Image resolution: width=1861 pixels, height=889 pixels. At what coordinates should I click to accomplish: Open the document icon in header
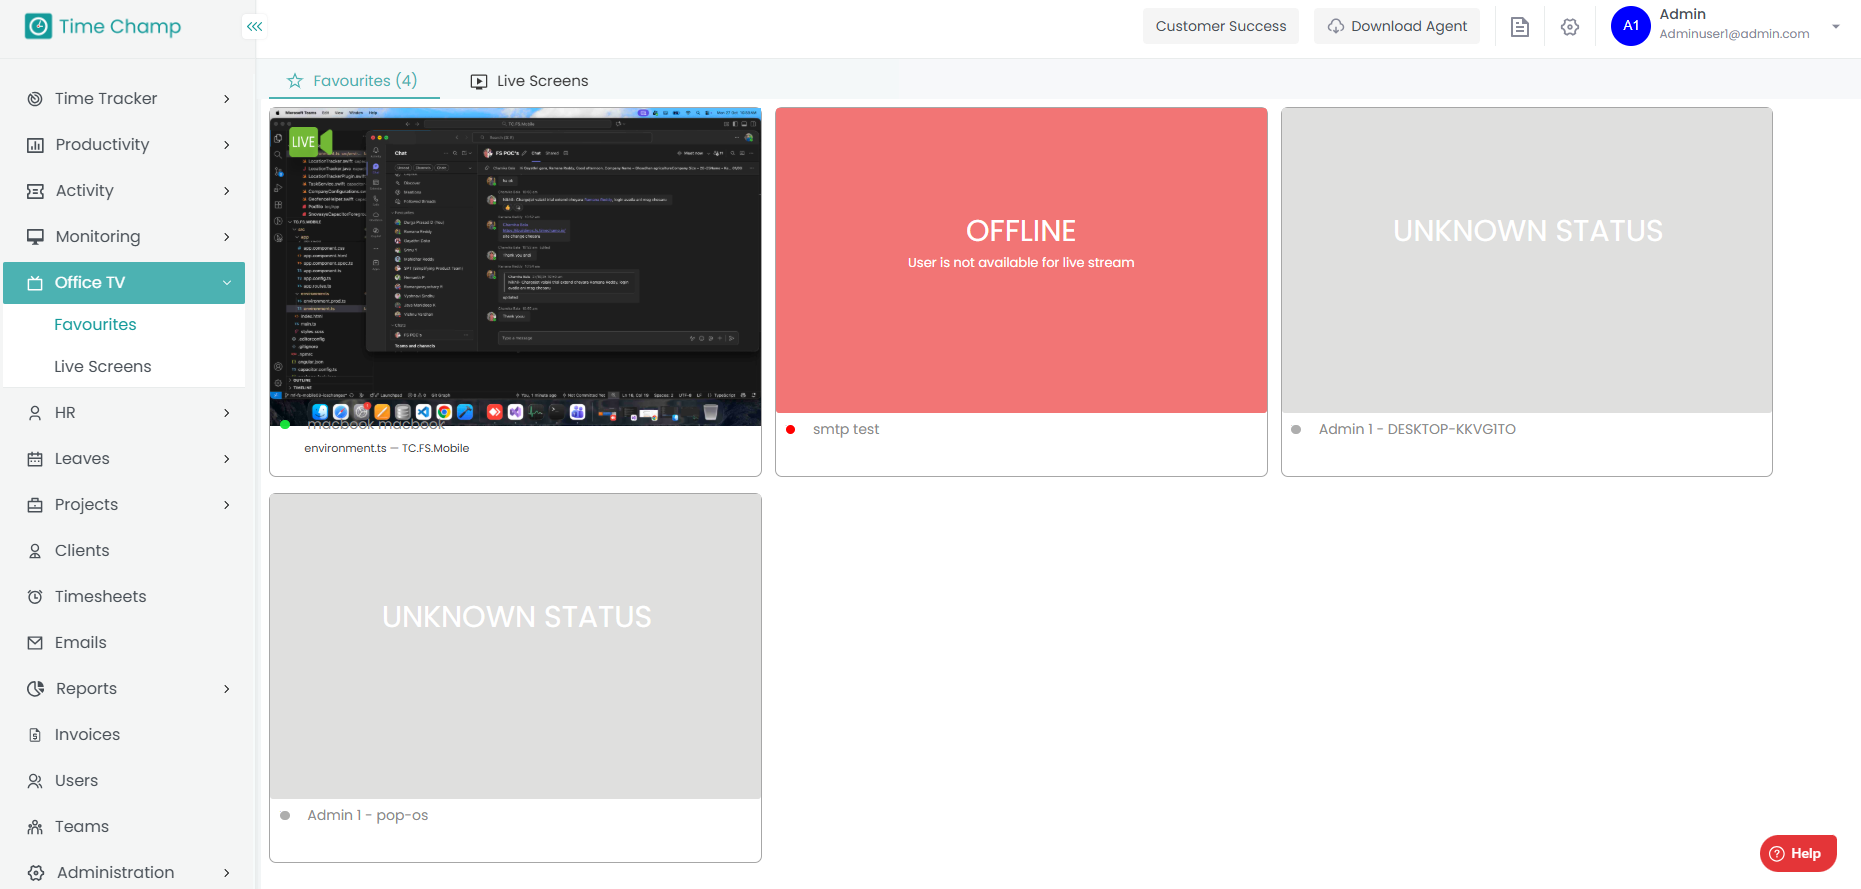coord(1519,27)
